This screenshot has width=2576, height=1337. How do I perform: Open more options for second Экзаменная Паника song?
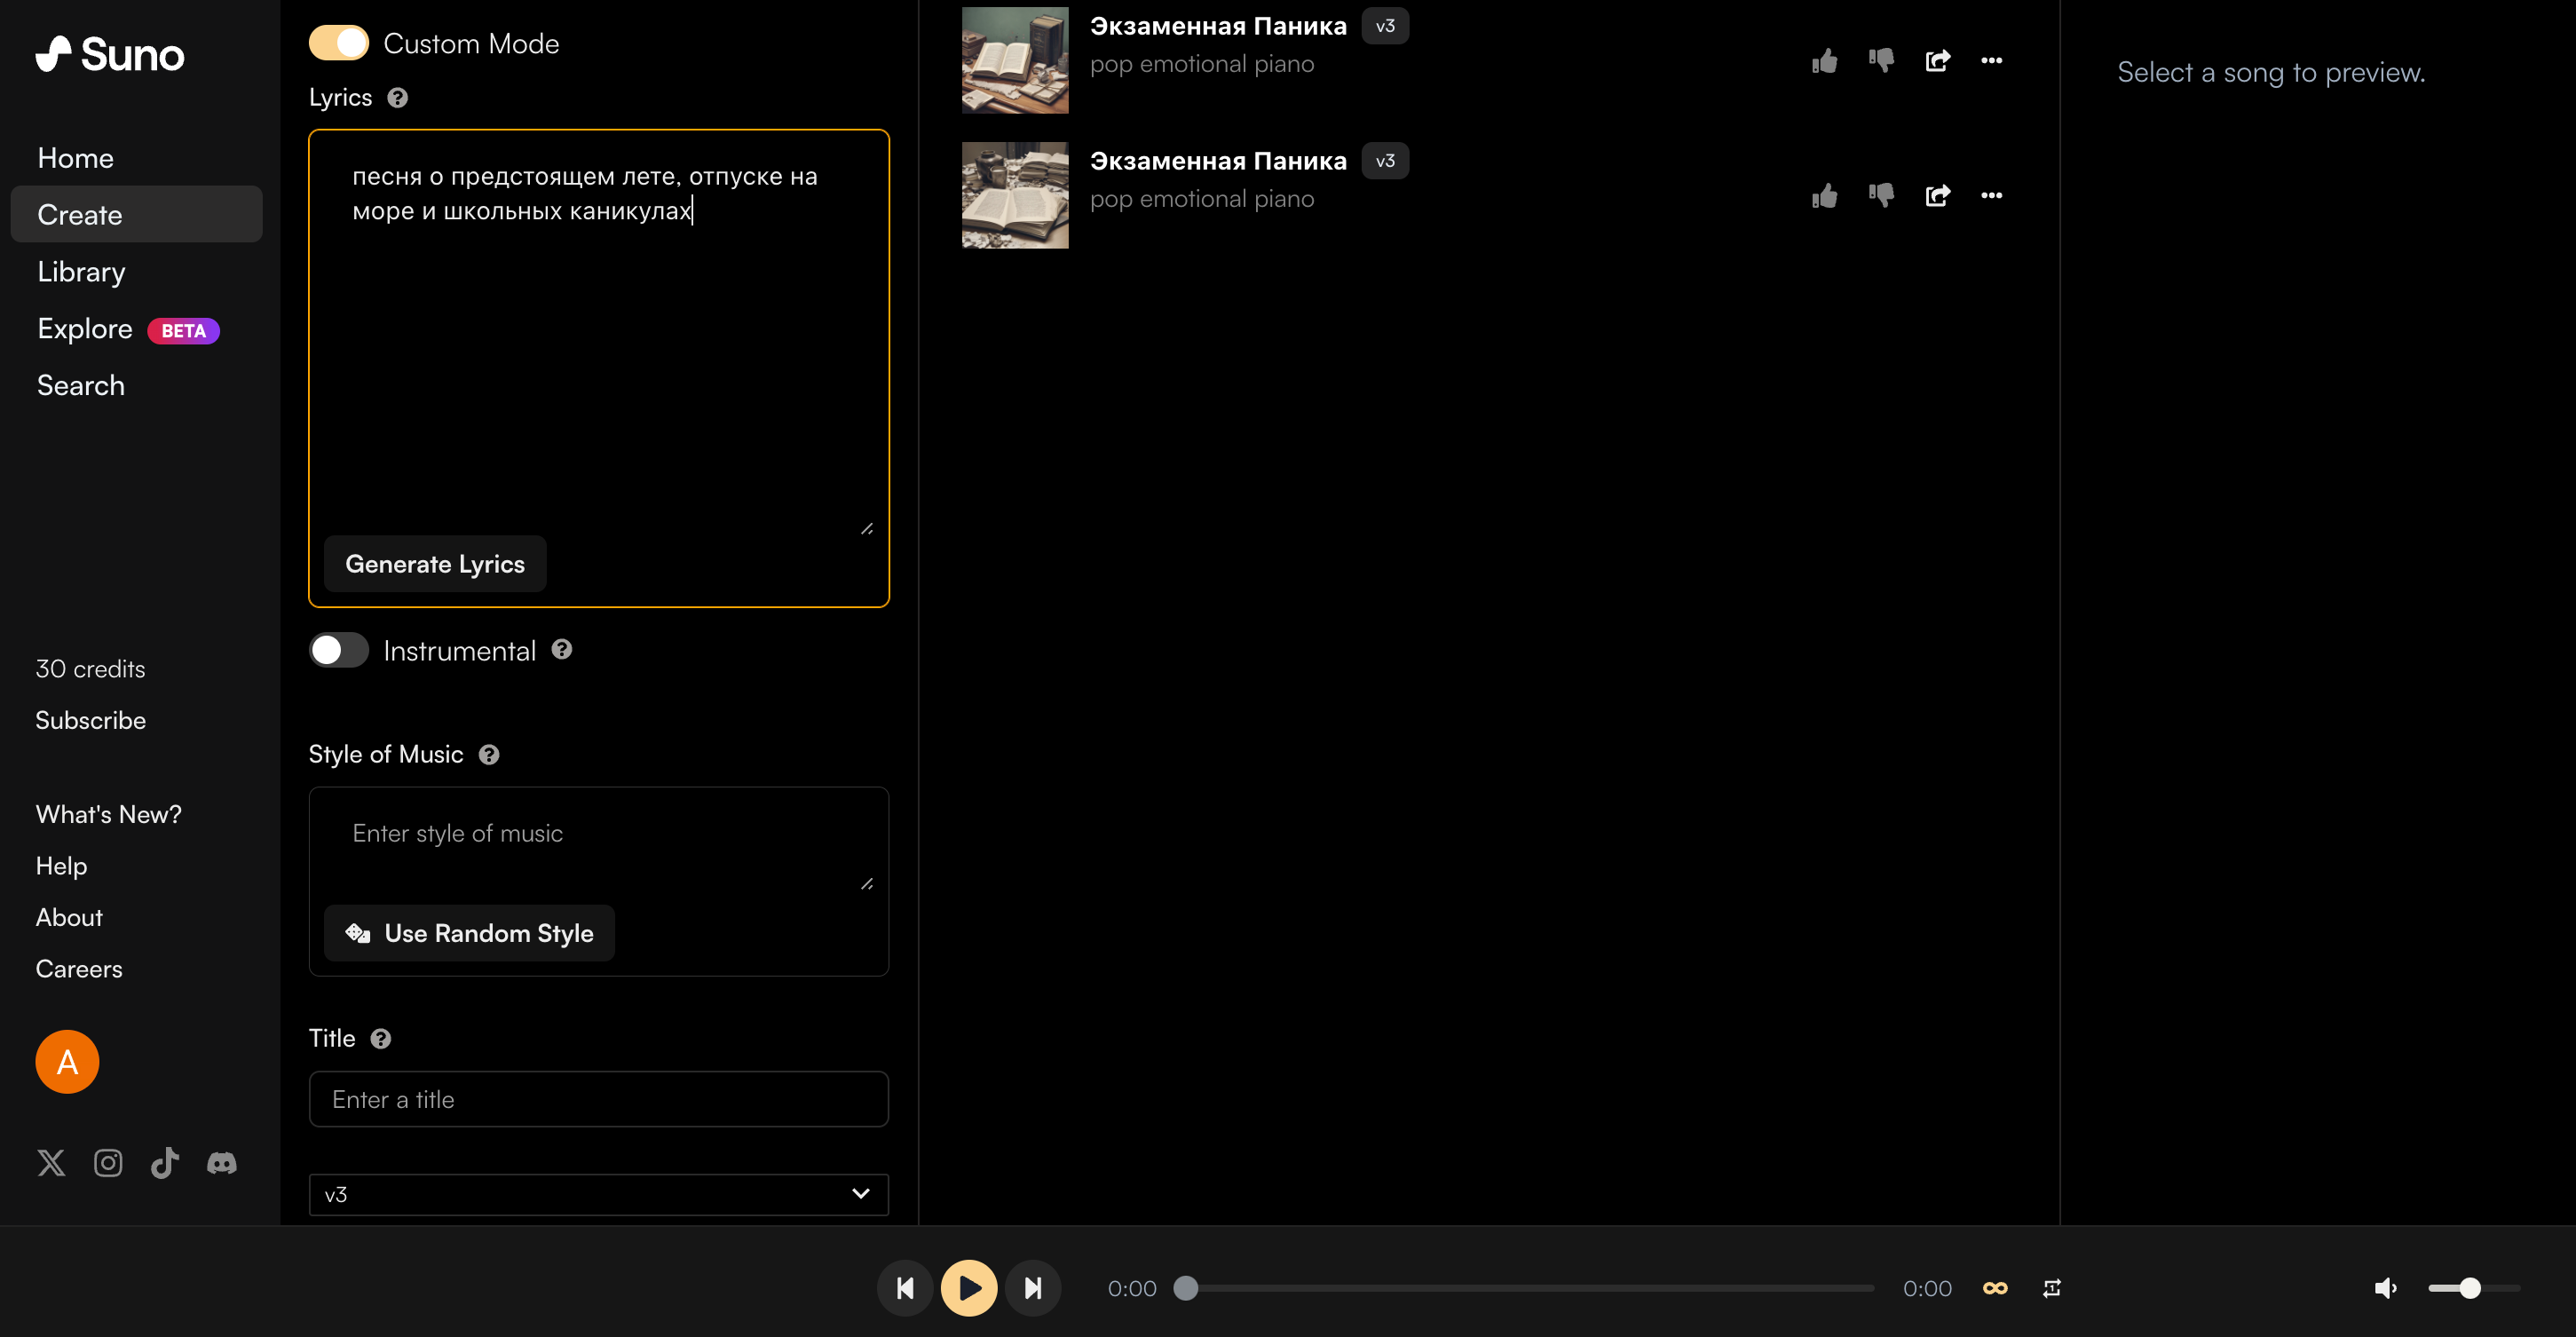pyautogui.click(x=1991, y=196)
